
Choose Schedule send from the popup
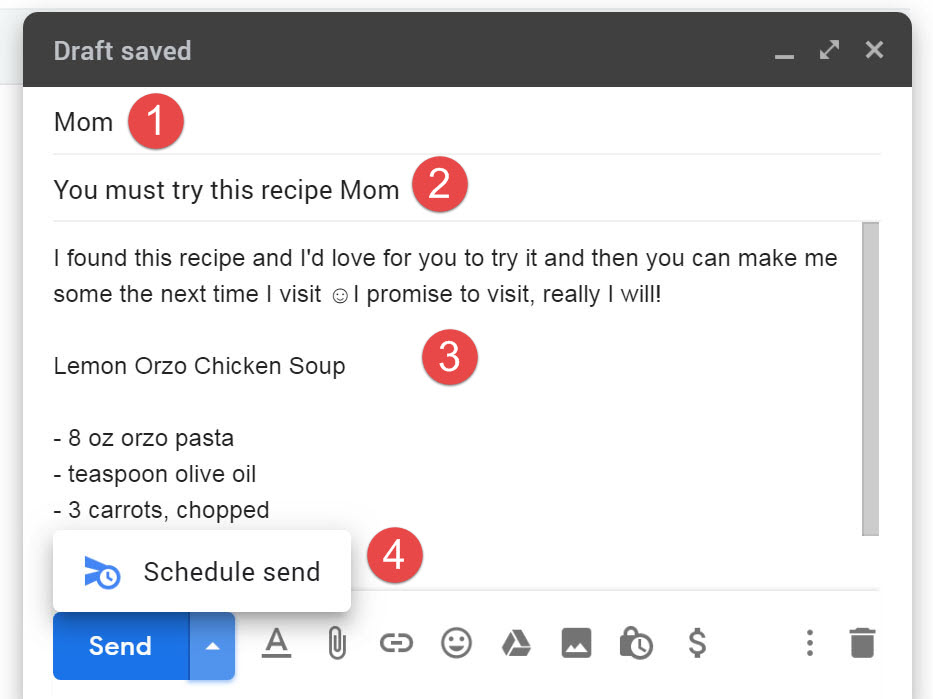(202, 571)
